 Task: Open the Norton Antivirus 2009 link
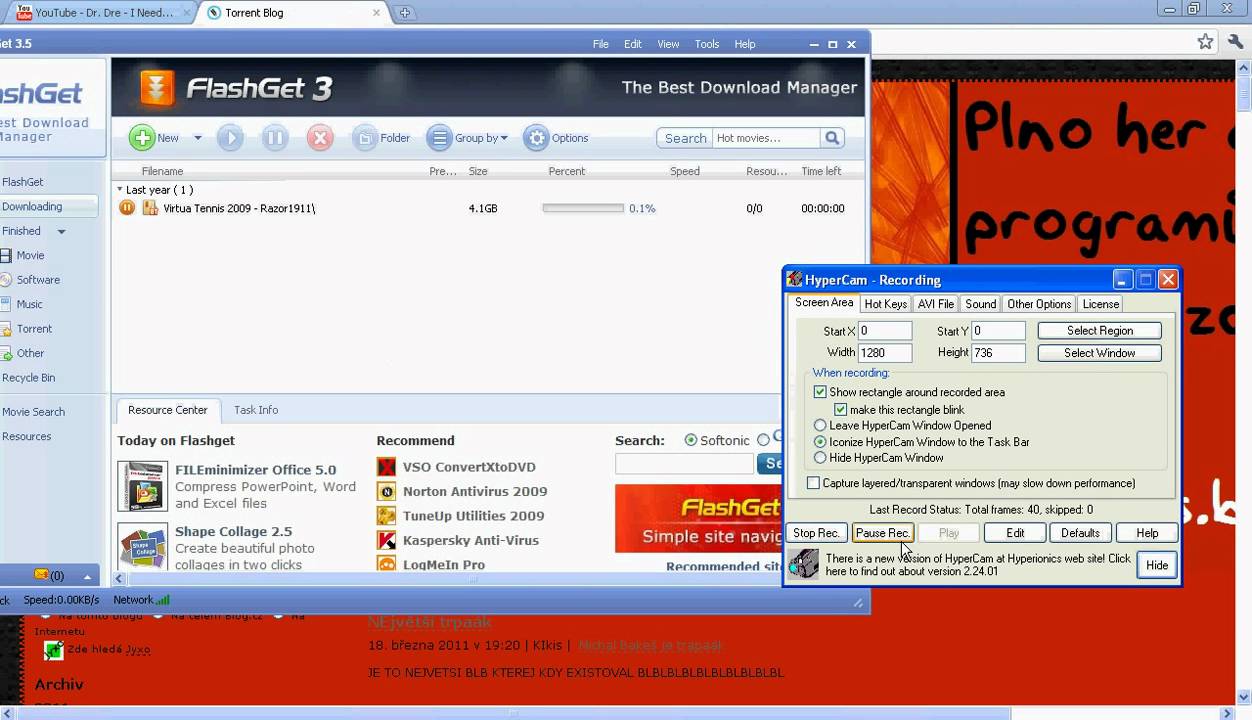pyautogui.click(x=475, y=491)
